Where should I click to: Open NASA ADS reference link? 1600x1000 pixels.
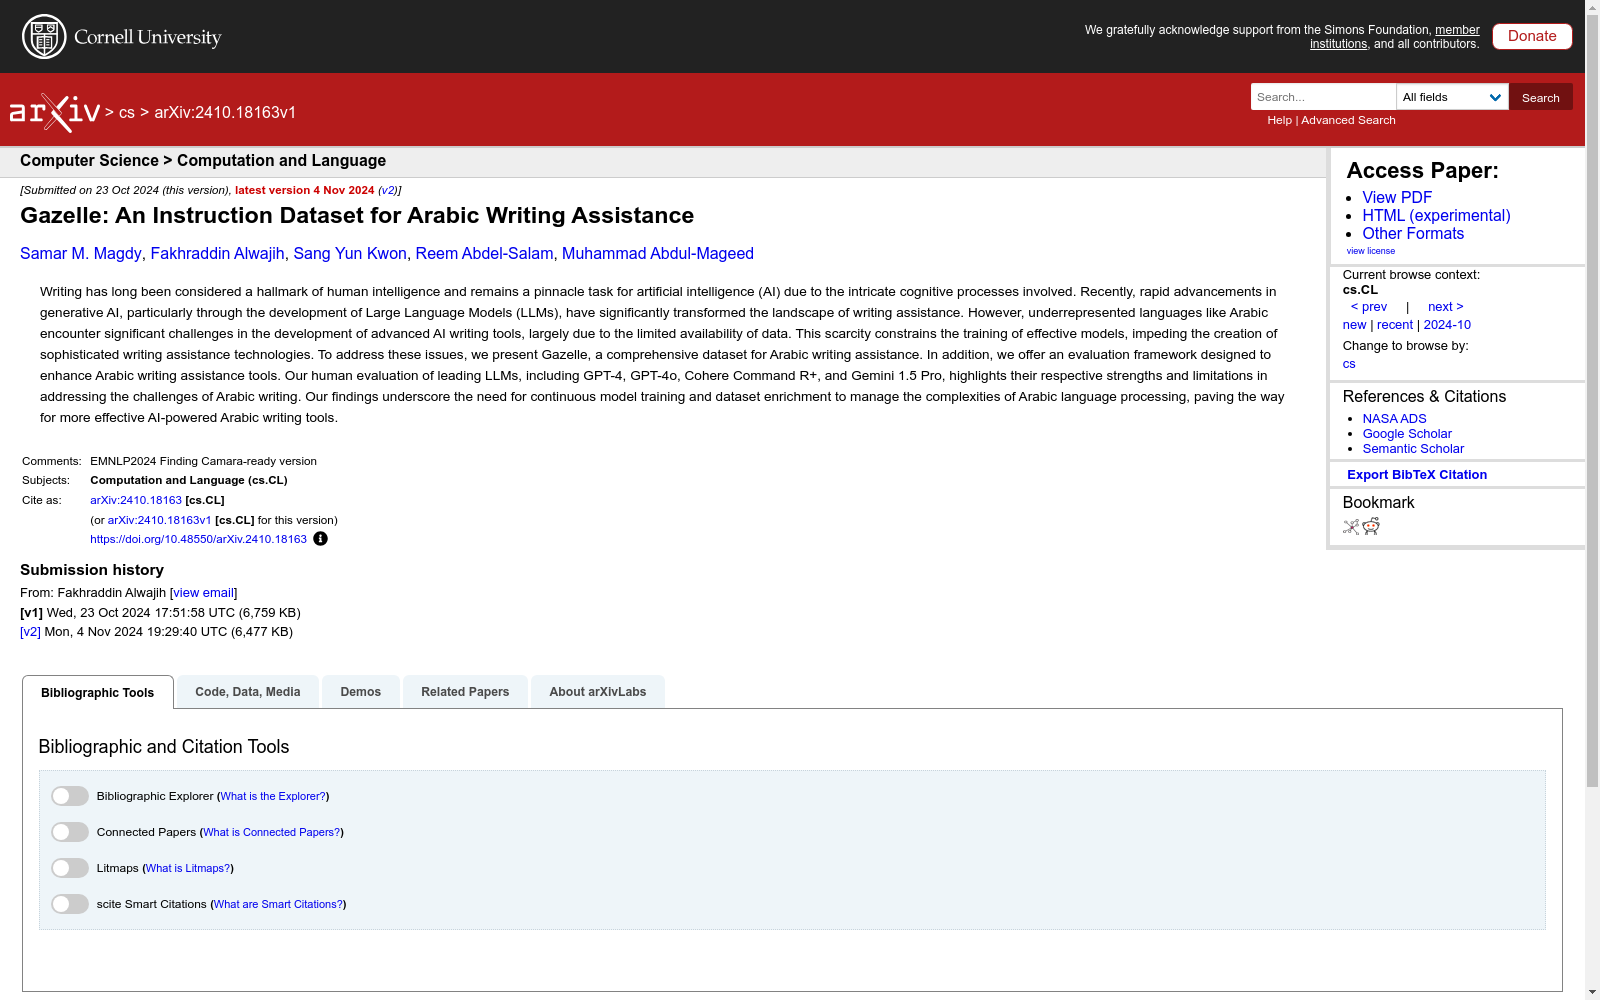coord(1394,419)
